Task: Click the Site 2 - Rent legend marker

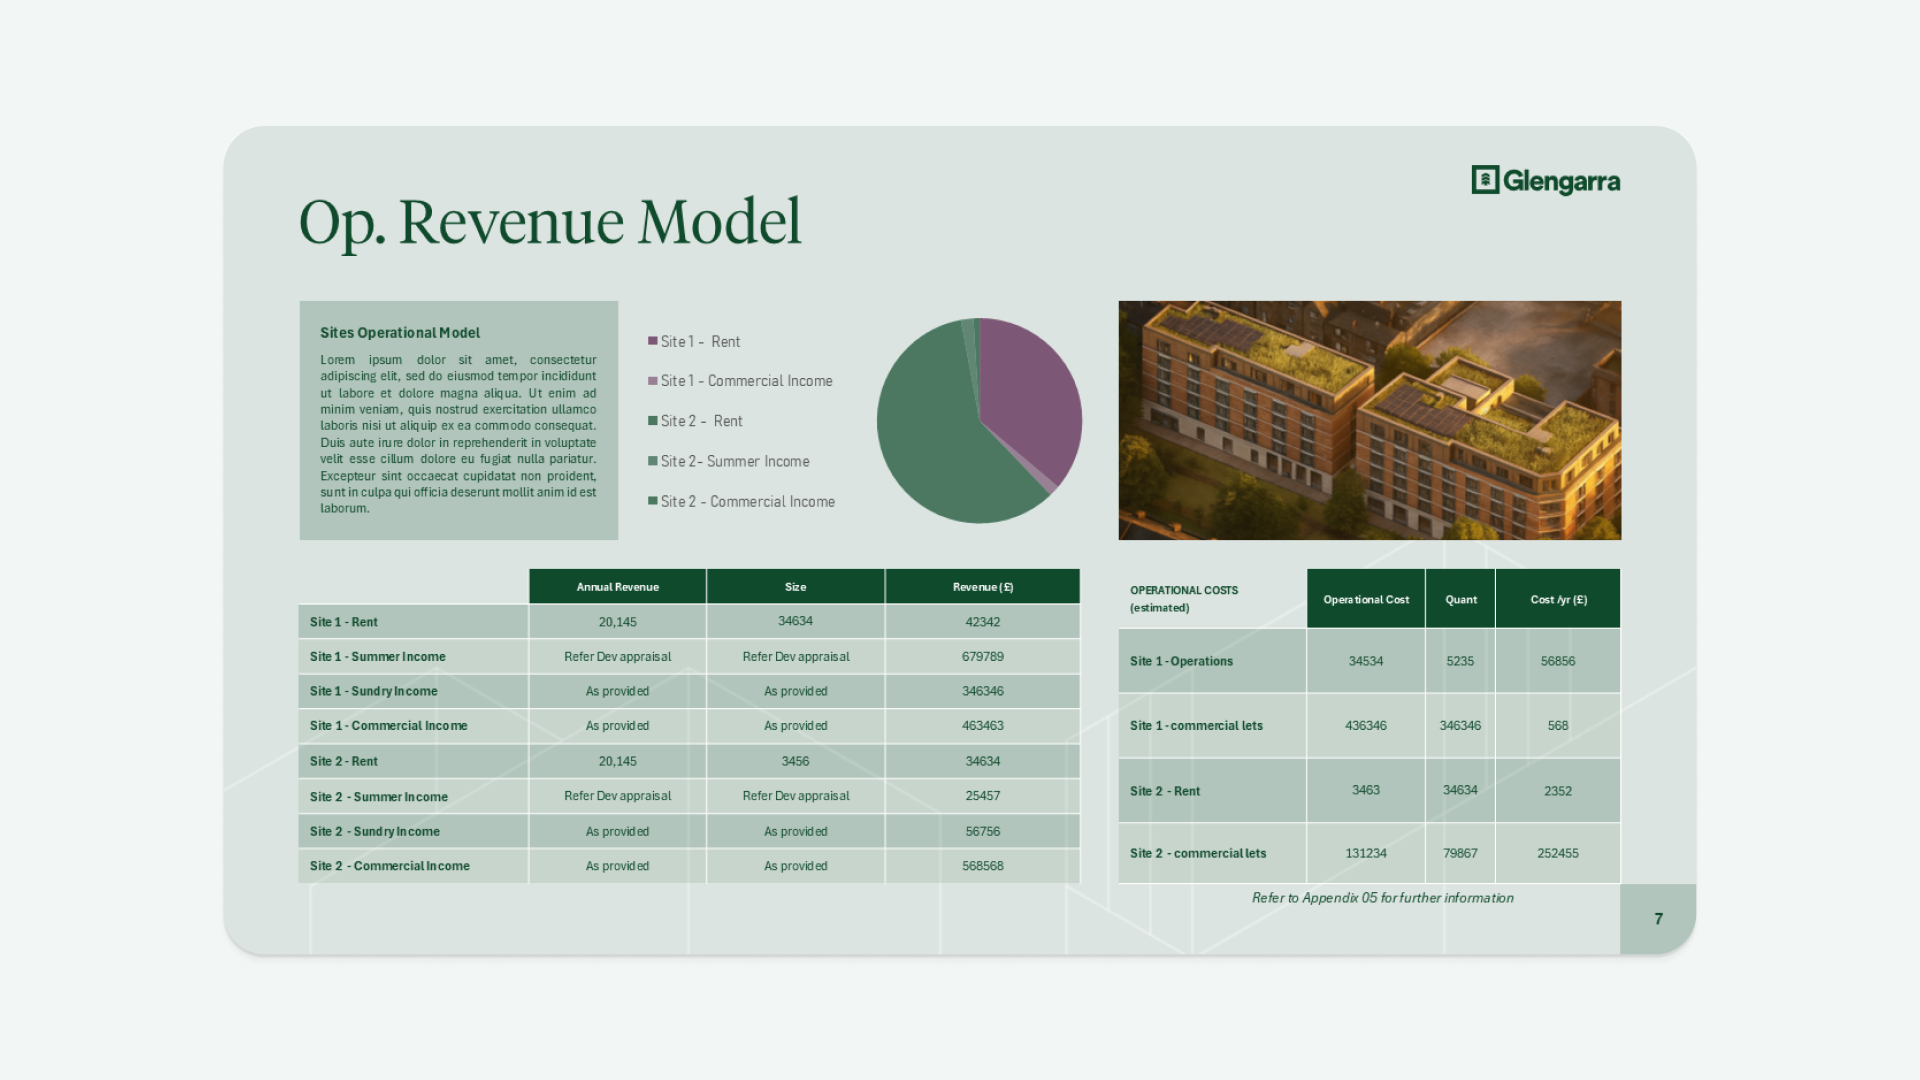Action: pos(653,421)
